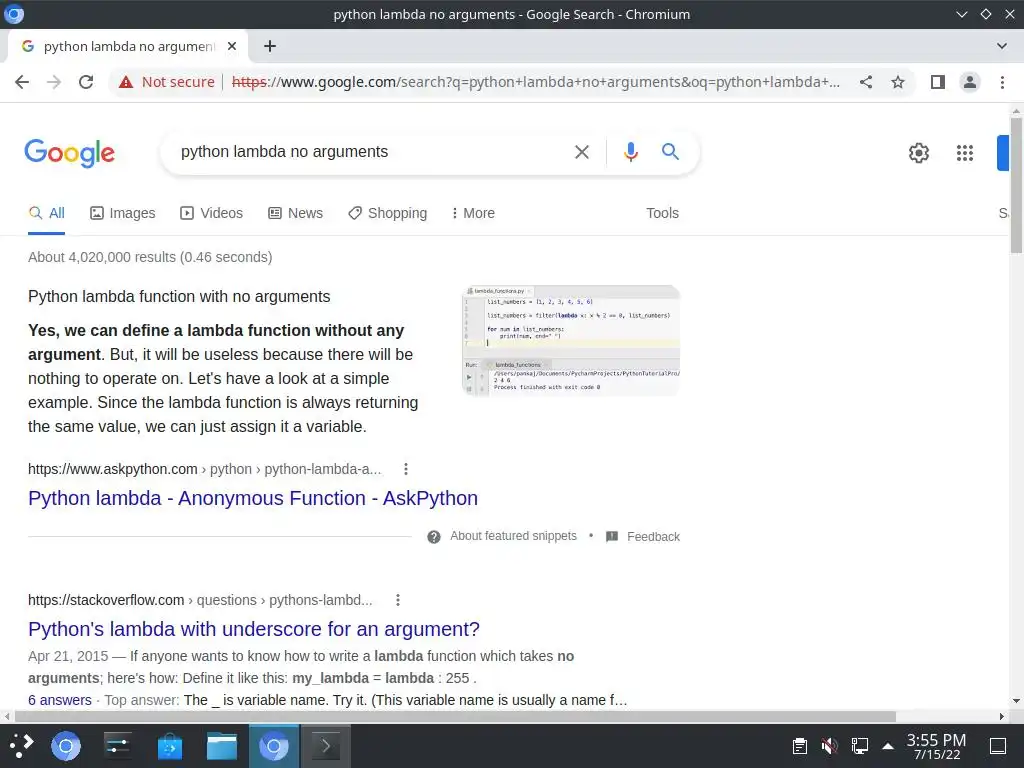This screenshot has width=1024, height=768.
Task: Open a new browser tab
Action: (270, 46)
